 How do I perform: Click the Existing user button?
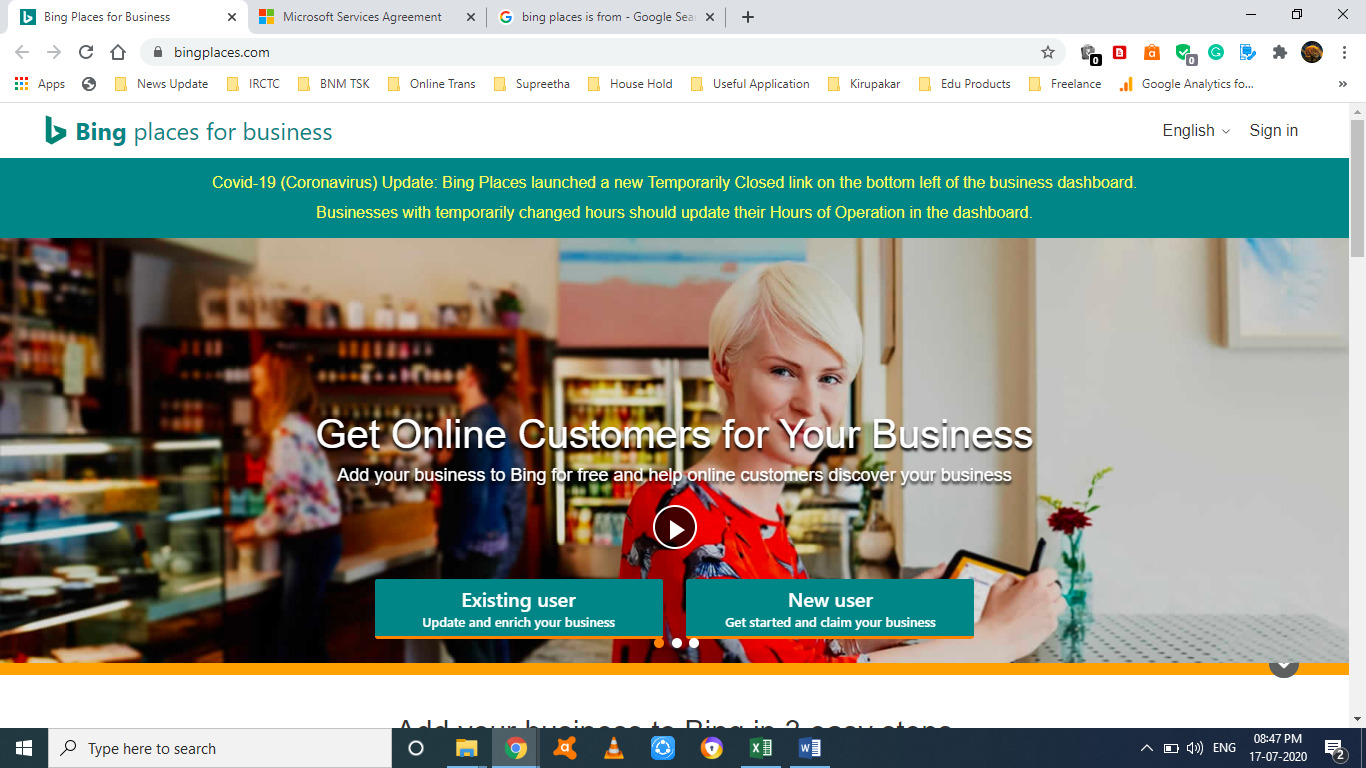(x=518, y=609)
